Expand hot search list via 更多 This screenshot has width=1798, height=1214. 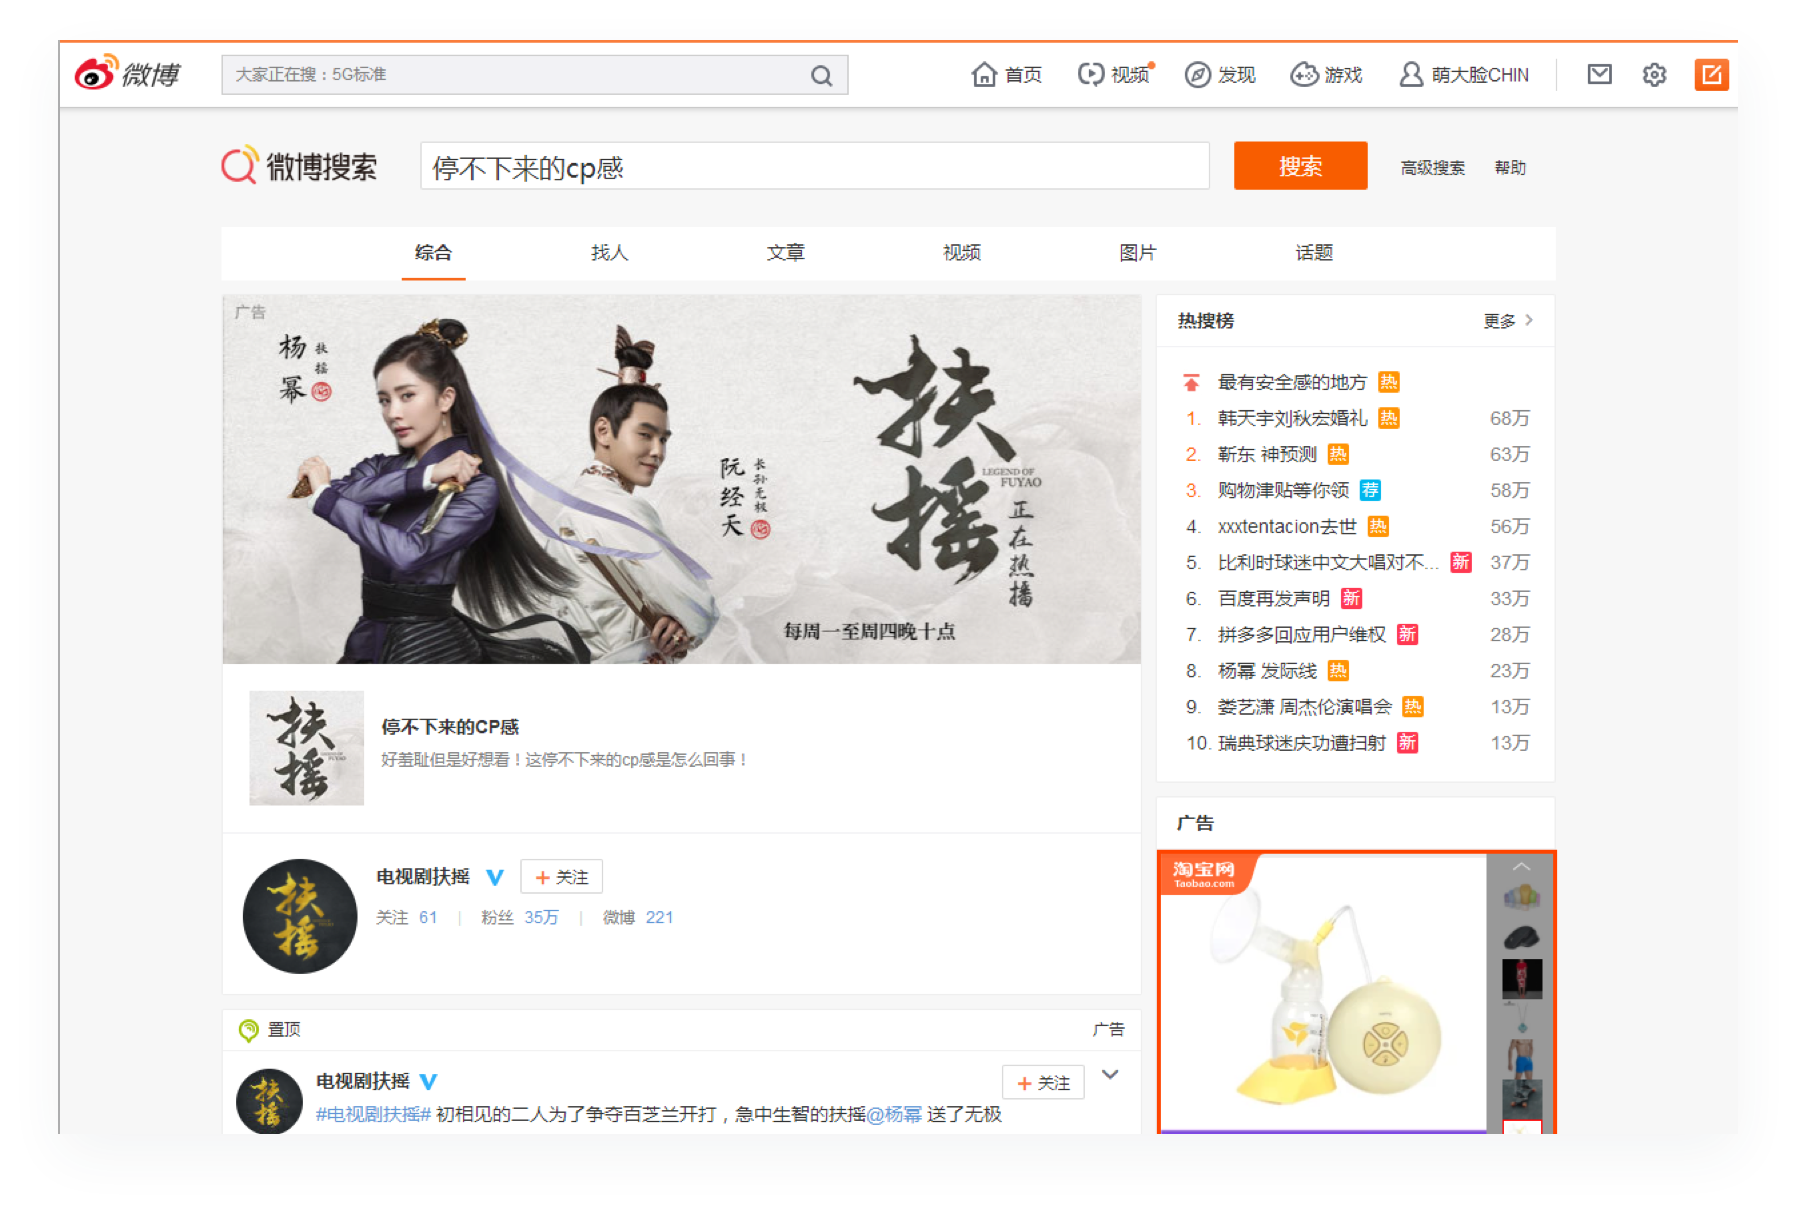(x=1507, y=321)
